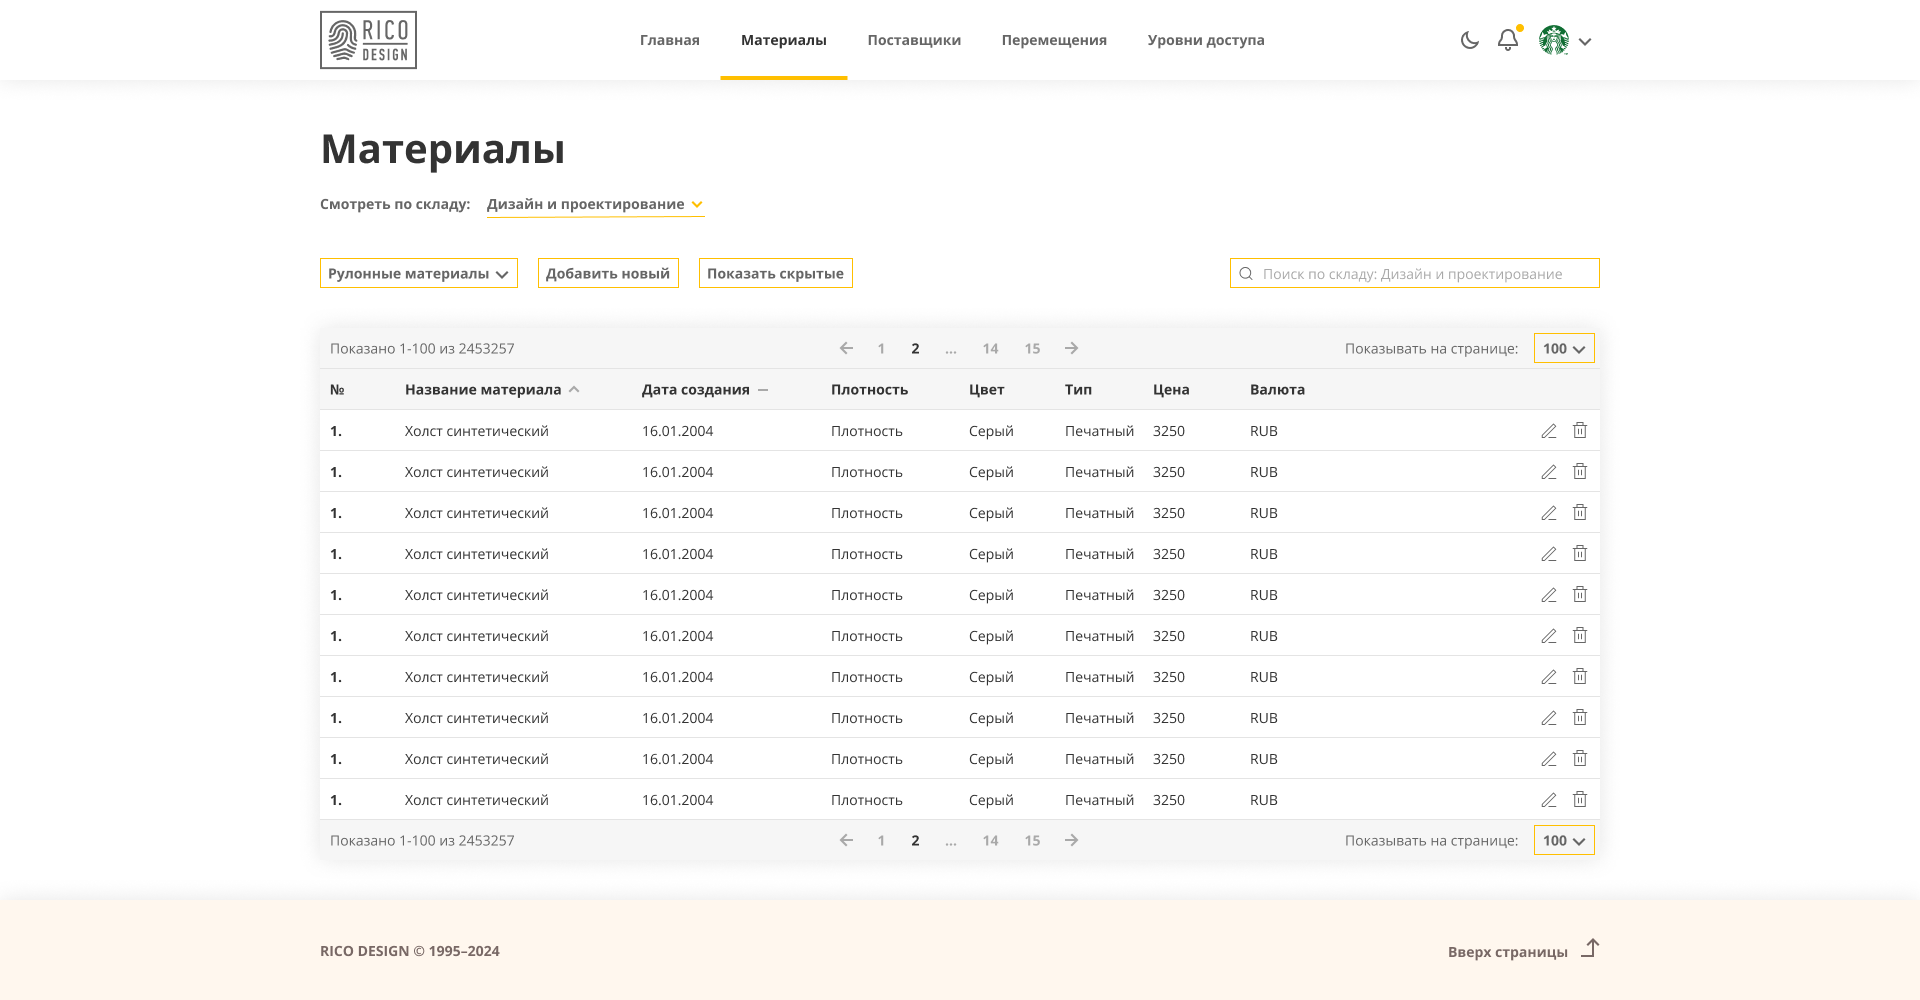The width and height of the screenshot is (1920, 1000).
Task: Delete the fourth table row
Action: (1580, 553)
